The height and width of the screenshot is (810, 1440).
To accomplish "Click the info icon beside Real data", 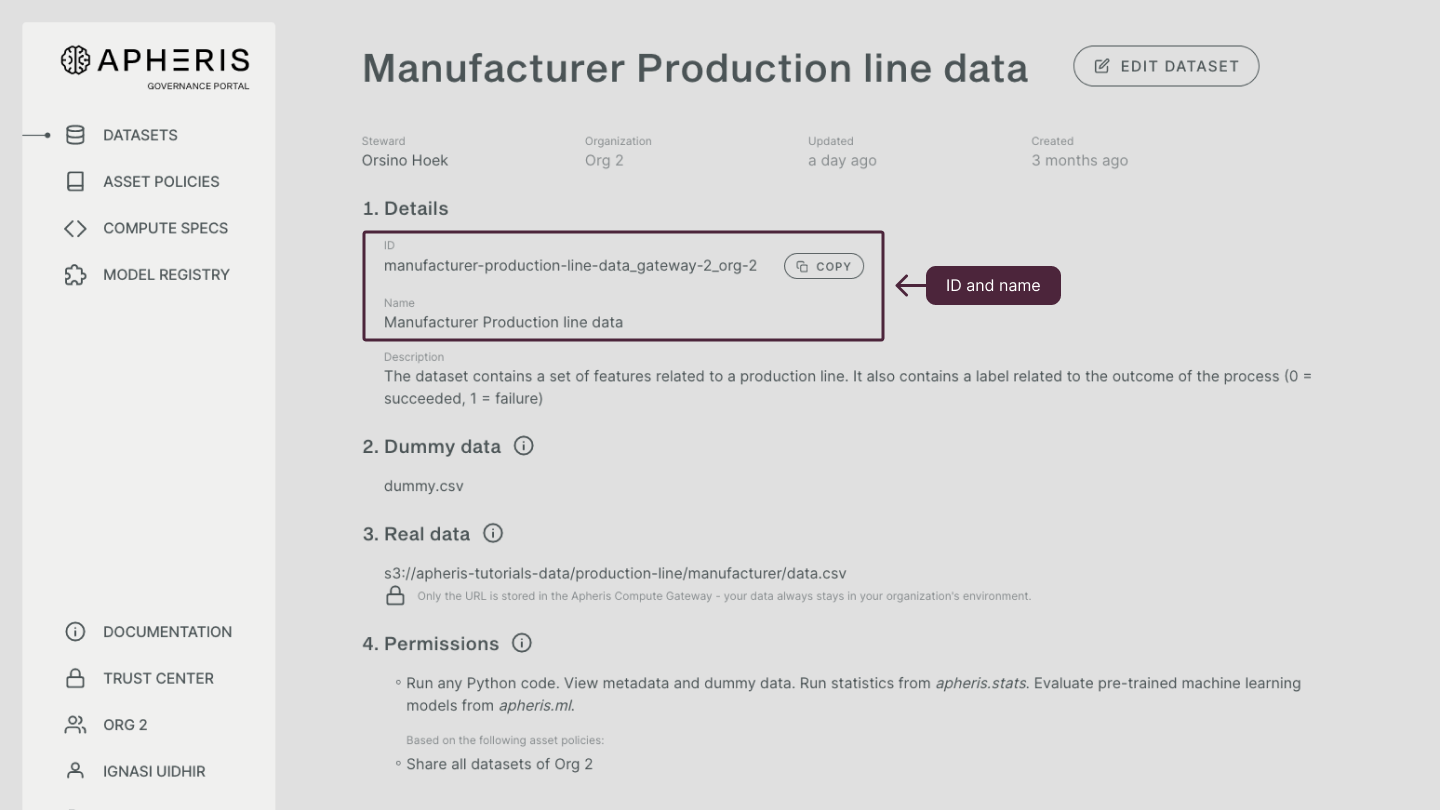I will pos(492,533).
